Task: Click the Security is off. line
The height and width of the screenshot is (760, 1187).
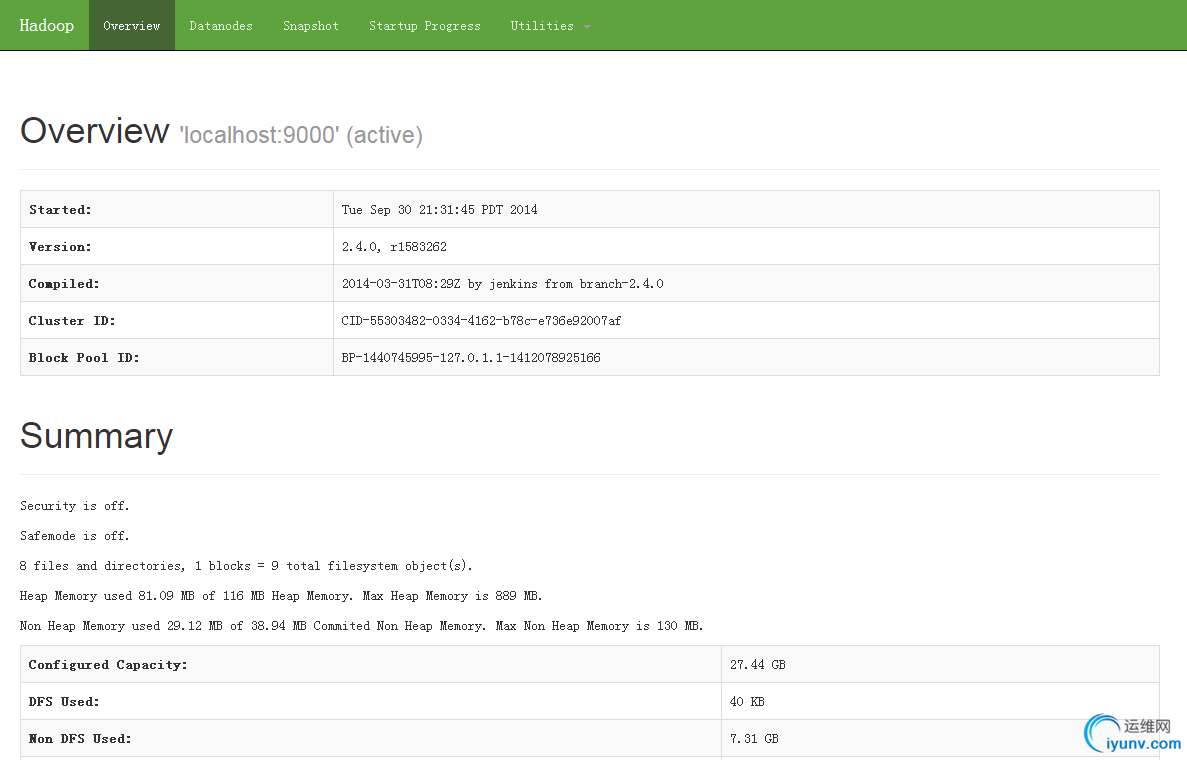Action: click(75, 506)
